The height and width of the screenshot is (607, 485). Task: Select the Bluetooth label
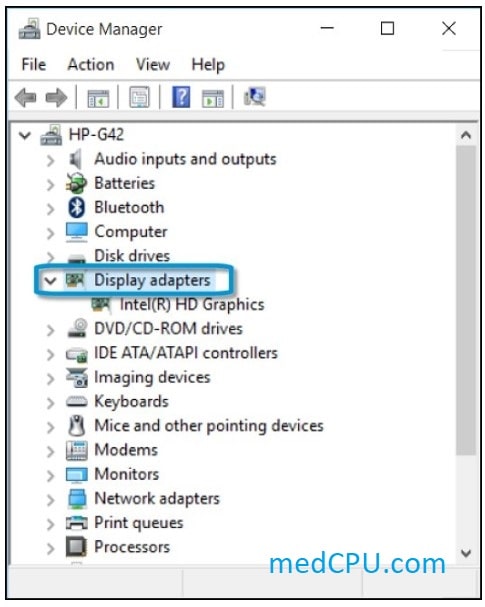(x=129, y=207)
